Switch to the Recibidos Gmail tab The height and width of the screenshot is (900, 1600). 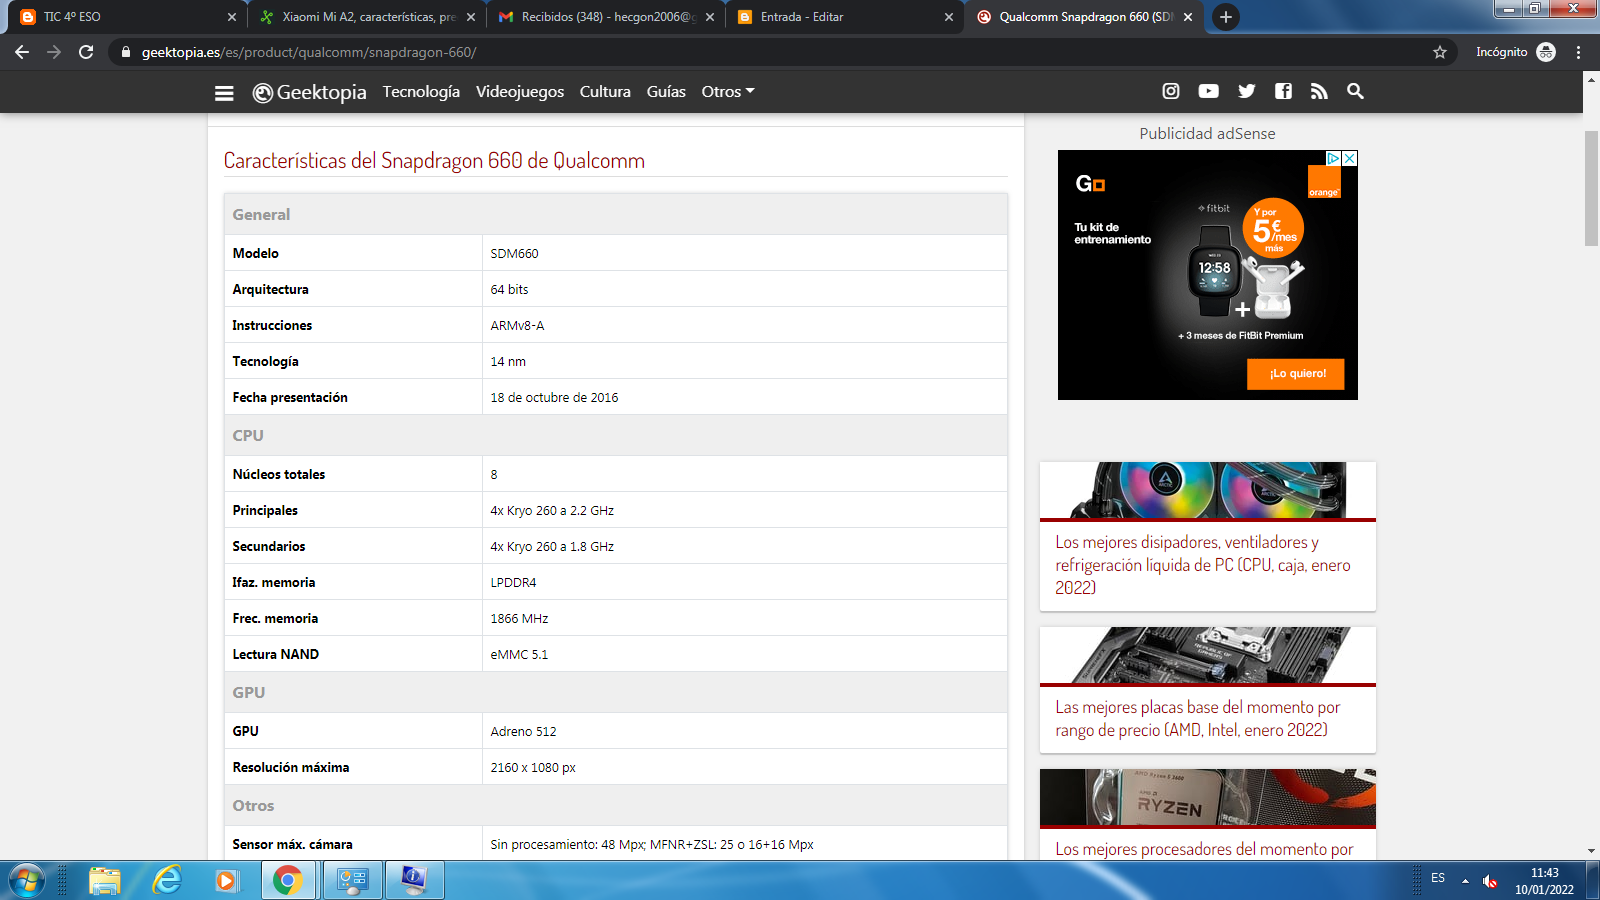click(x=605, y=17)
